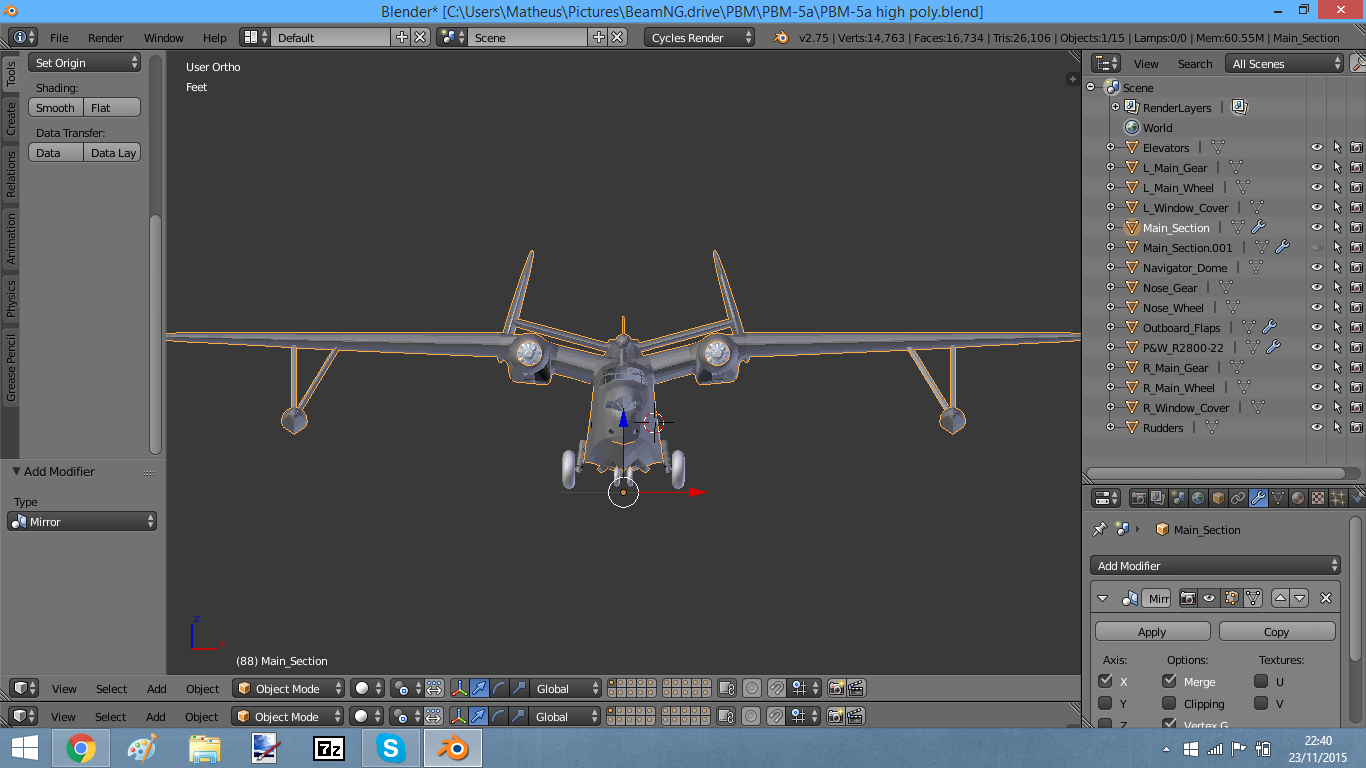Open the Modifiers properties tab wrench icon
The image size is (1366, 768).
coord(1258,497)
